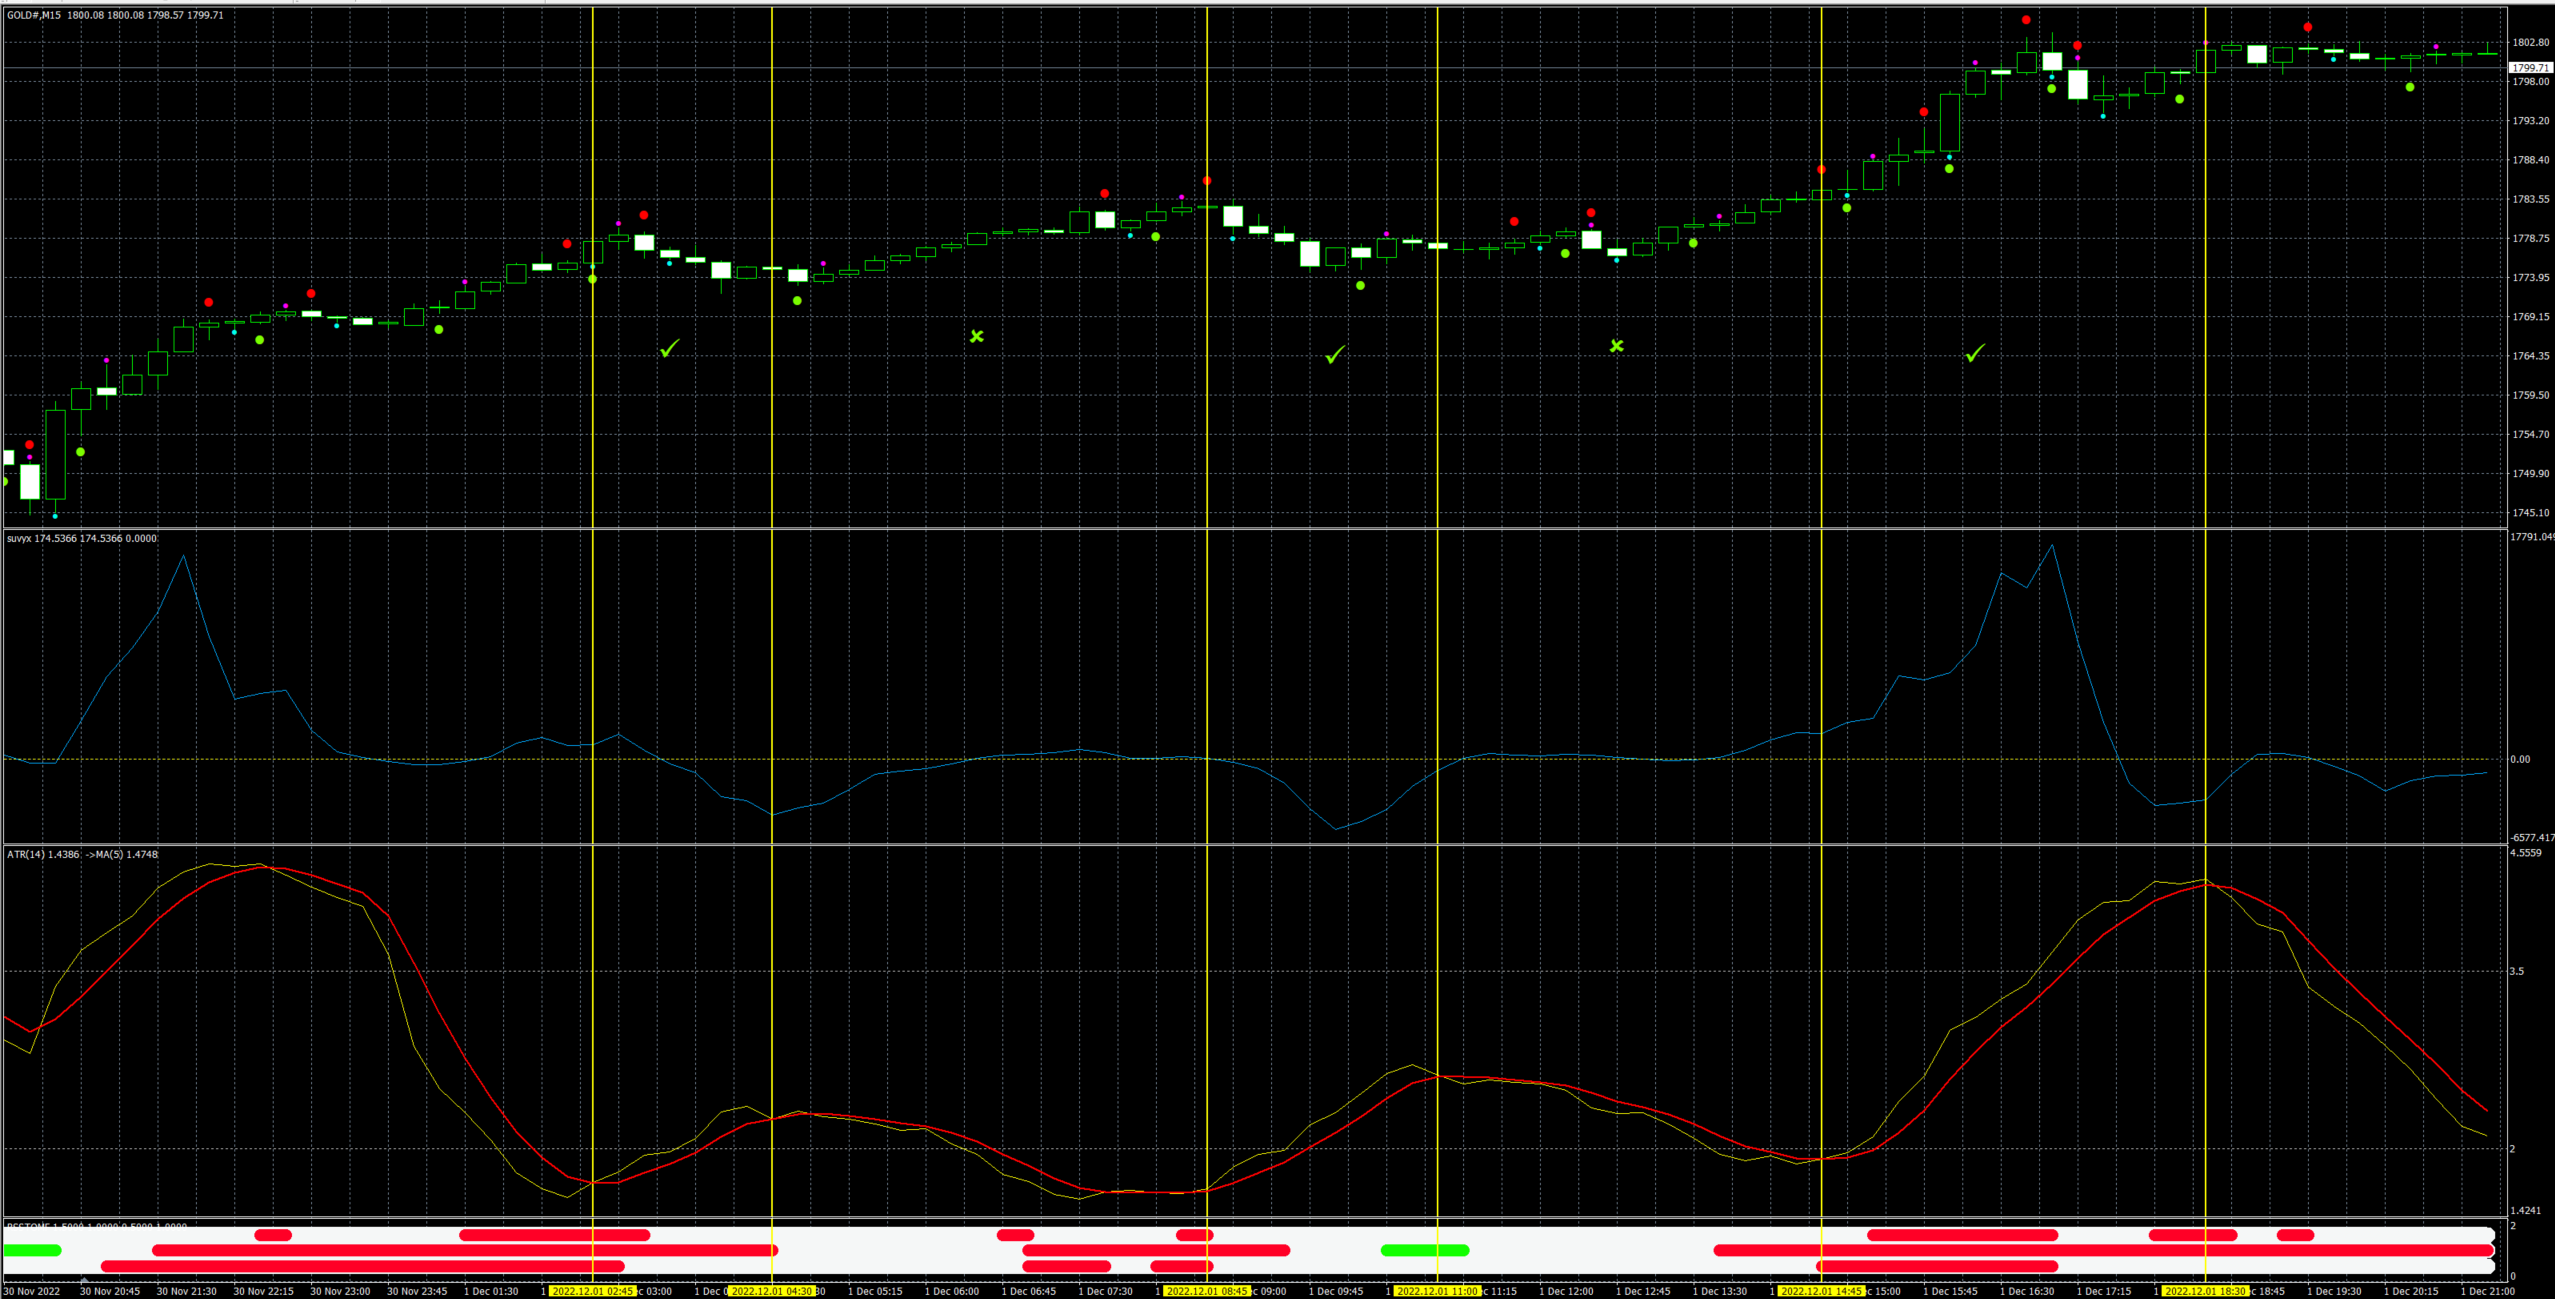2555x1299 pixels.
Task: Select the 2022.12.01 18:30 date label
Action: (2205, 1291)
